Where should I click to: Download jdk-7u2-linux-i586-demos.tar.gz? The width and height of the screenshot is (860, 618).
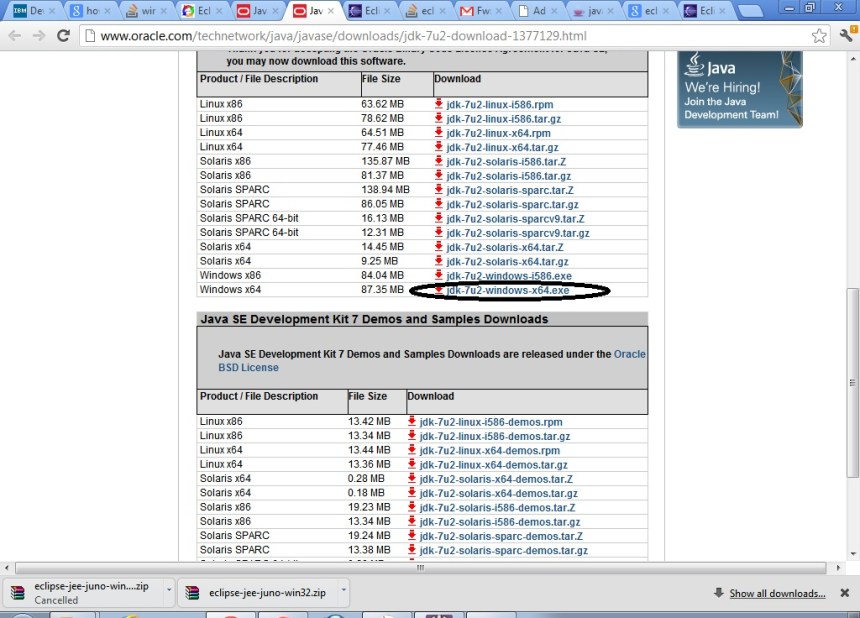click(x=495, y=436)
